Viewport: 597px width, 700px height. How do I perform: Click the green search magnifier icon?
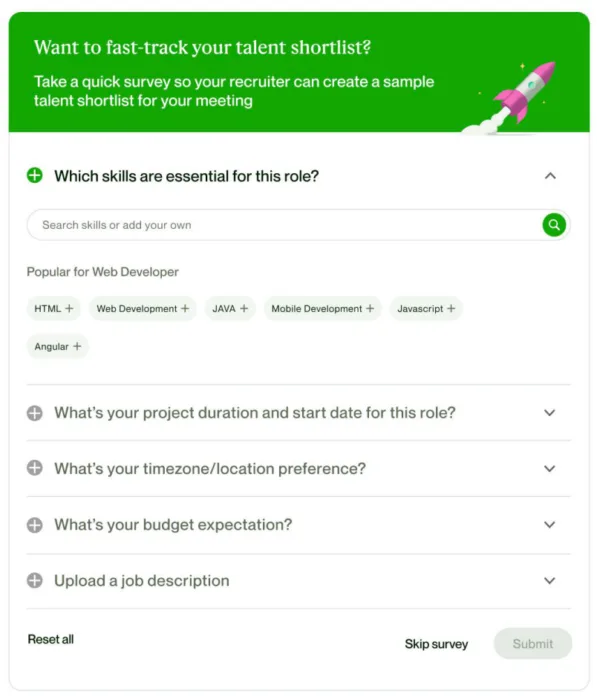click(554, 225)
